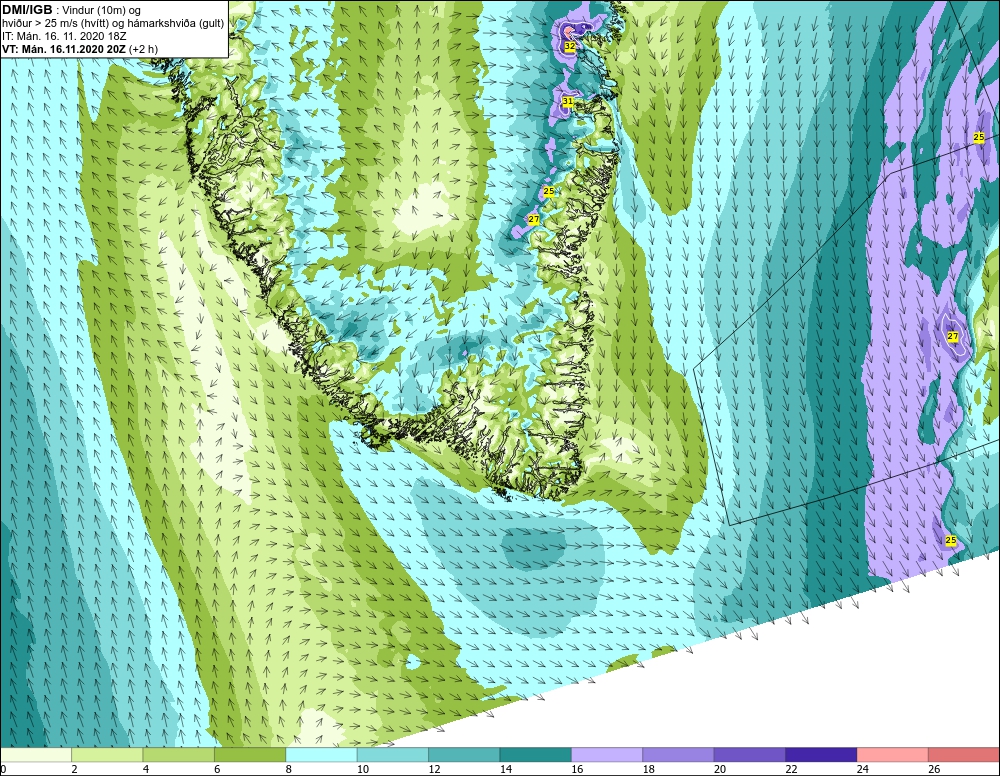Select the above-26 m/s salmon red legend swatch
Screen dimensions: 1000x776
pyautogui.click(x=964, y=755)
